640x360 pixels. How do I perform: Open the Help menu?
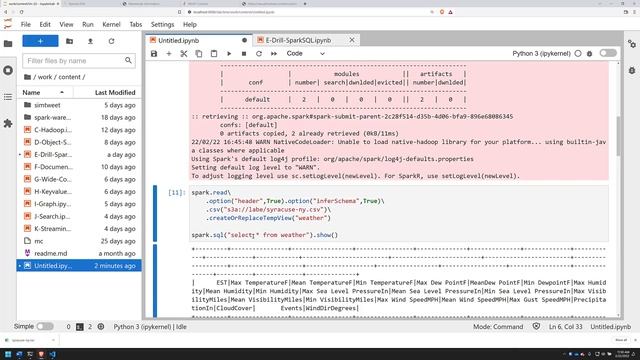tap(190, 24)
